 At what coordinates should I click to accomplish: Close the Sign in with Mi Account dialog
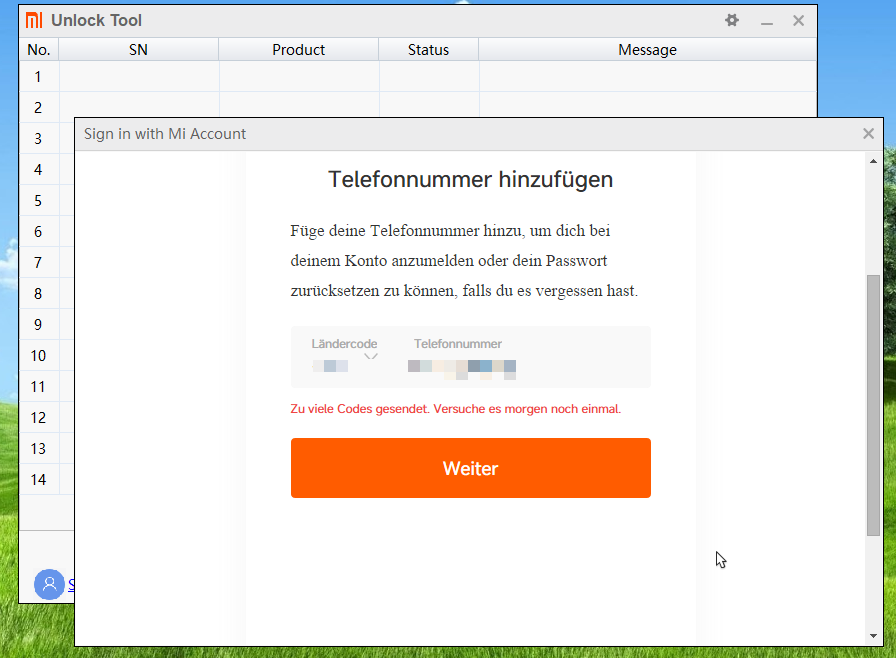point(868,134)
